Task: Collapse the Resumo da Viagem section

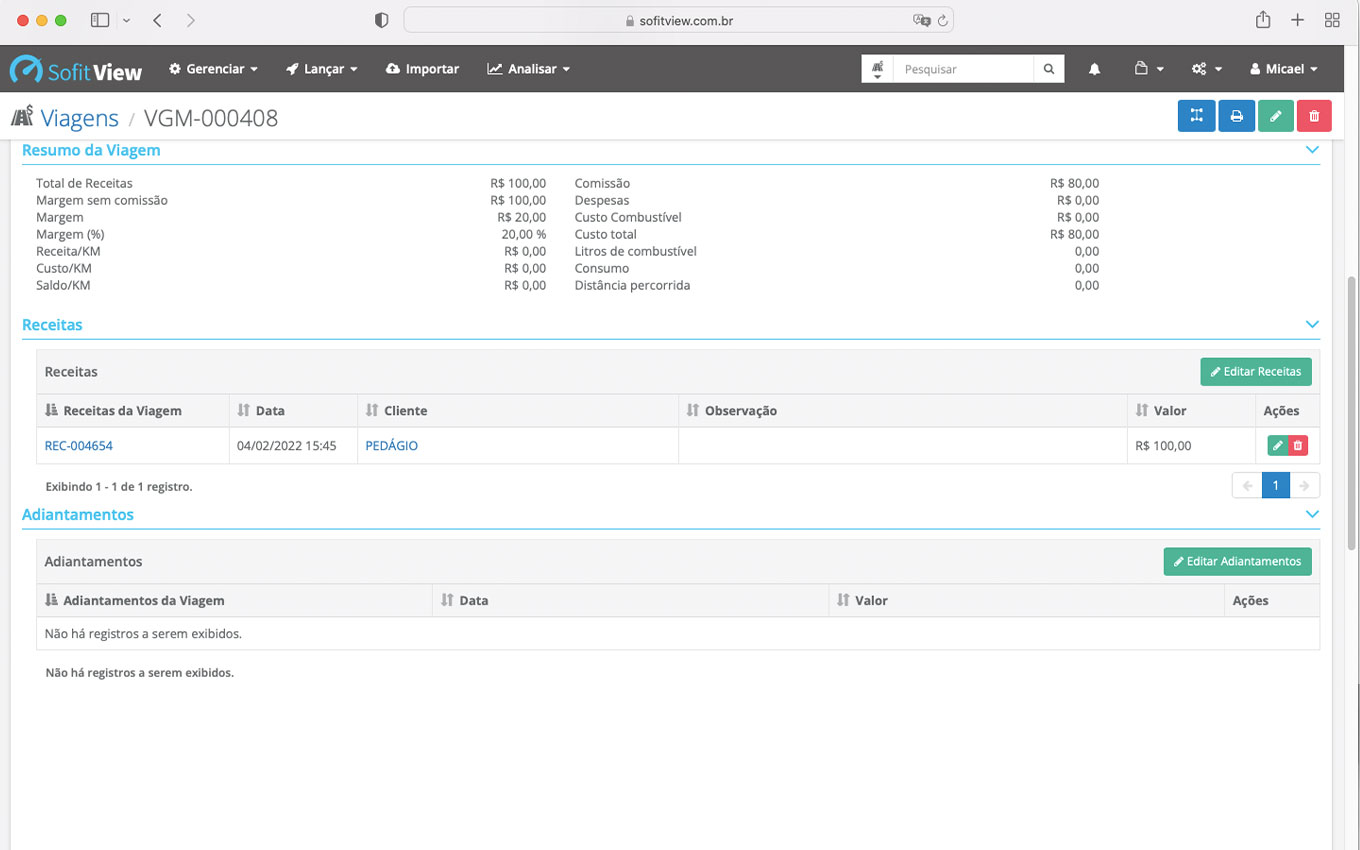Action: pyautogui.click(x=1312, y=150)
